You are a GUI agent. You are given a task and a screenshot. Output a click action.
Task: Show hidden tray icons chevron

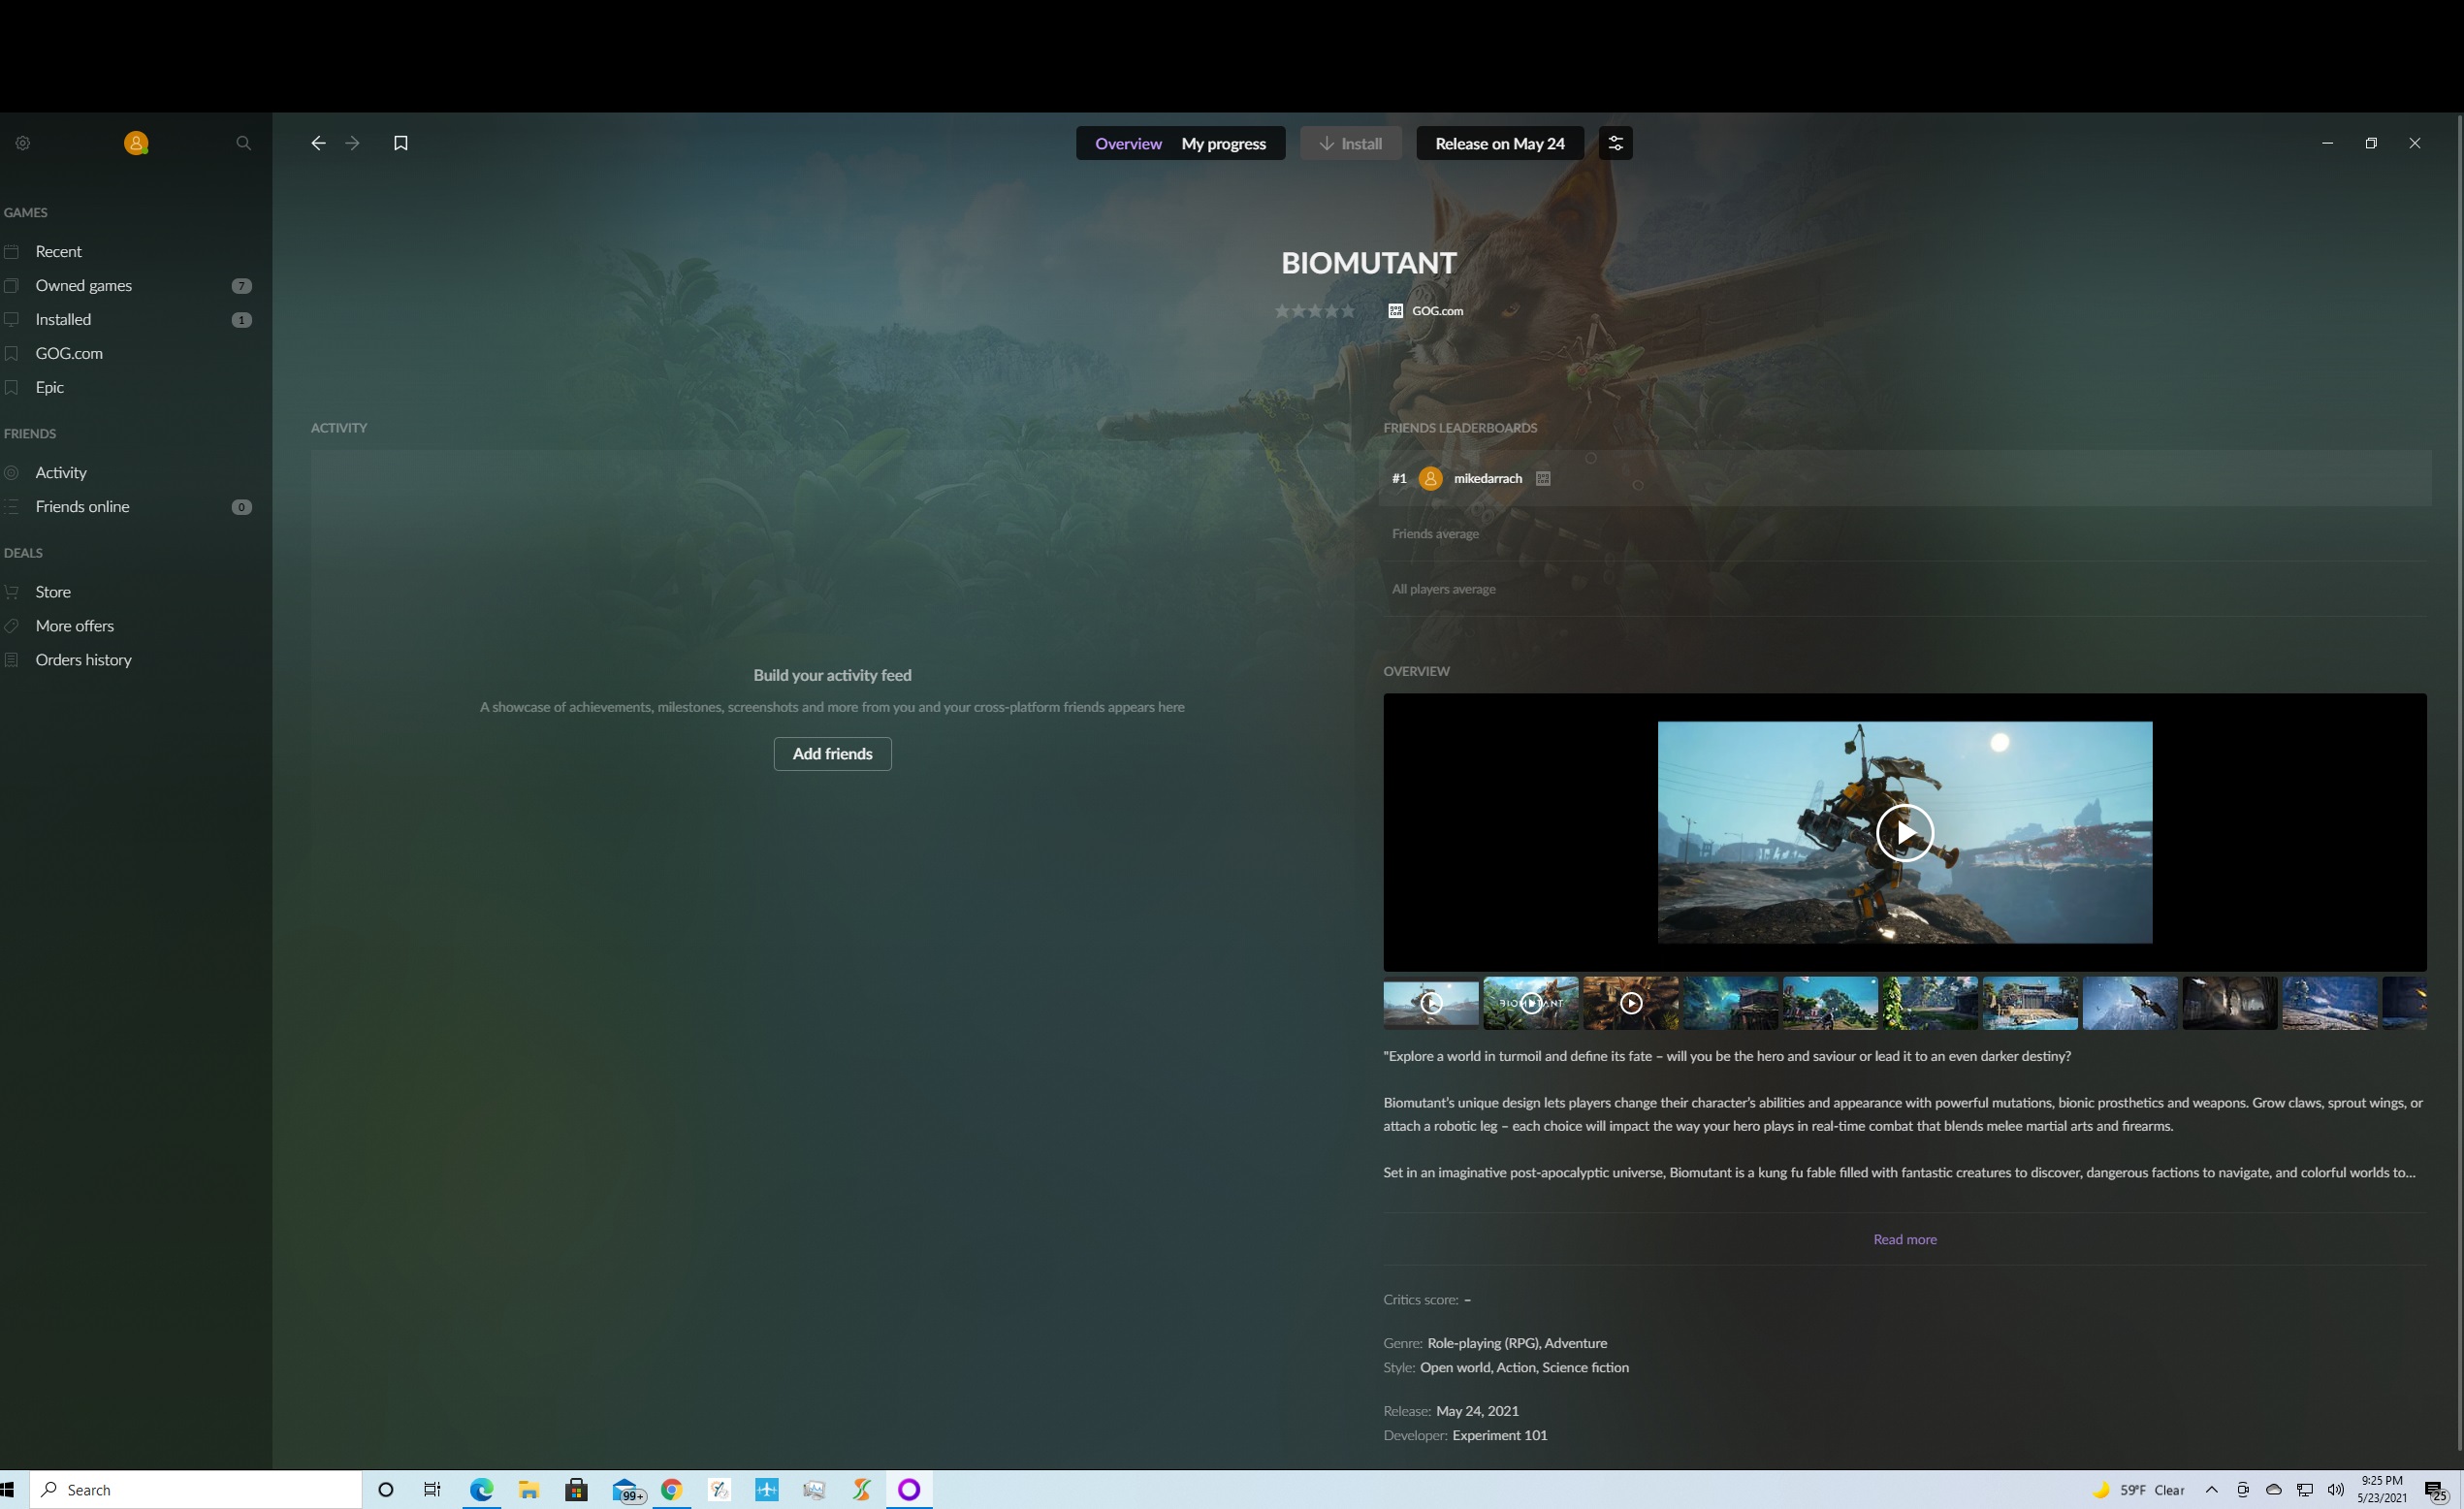pyautogui.click(x=2212, y=1490)
